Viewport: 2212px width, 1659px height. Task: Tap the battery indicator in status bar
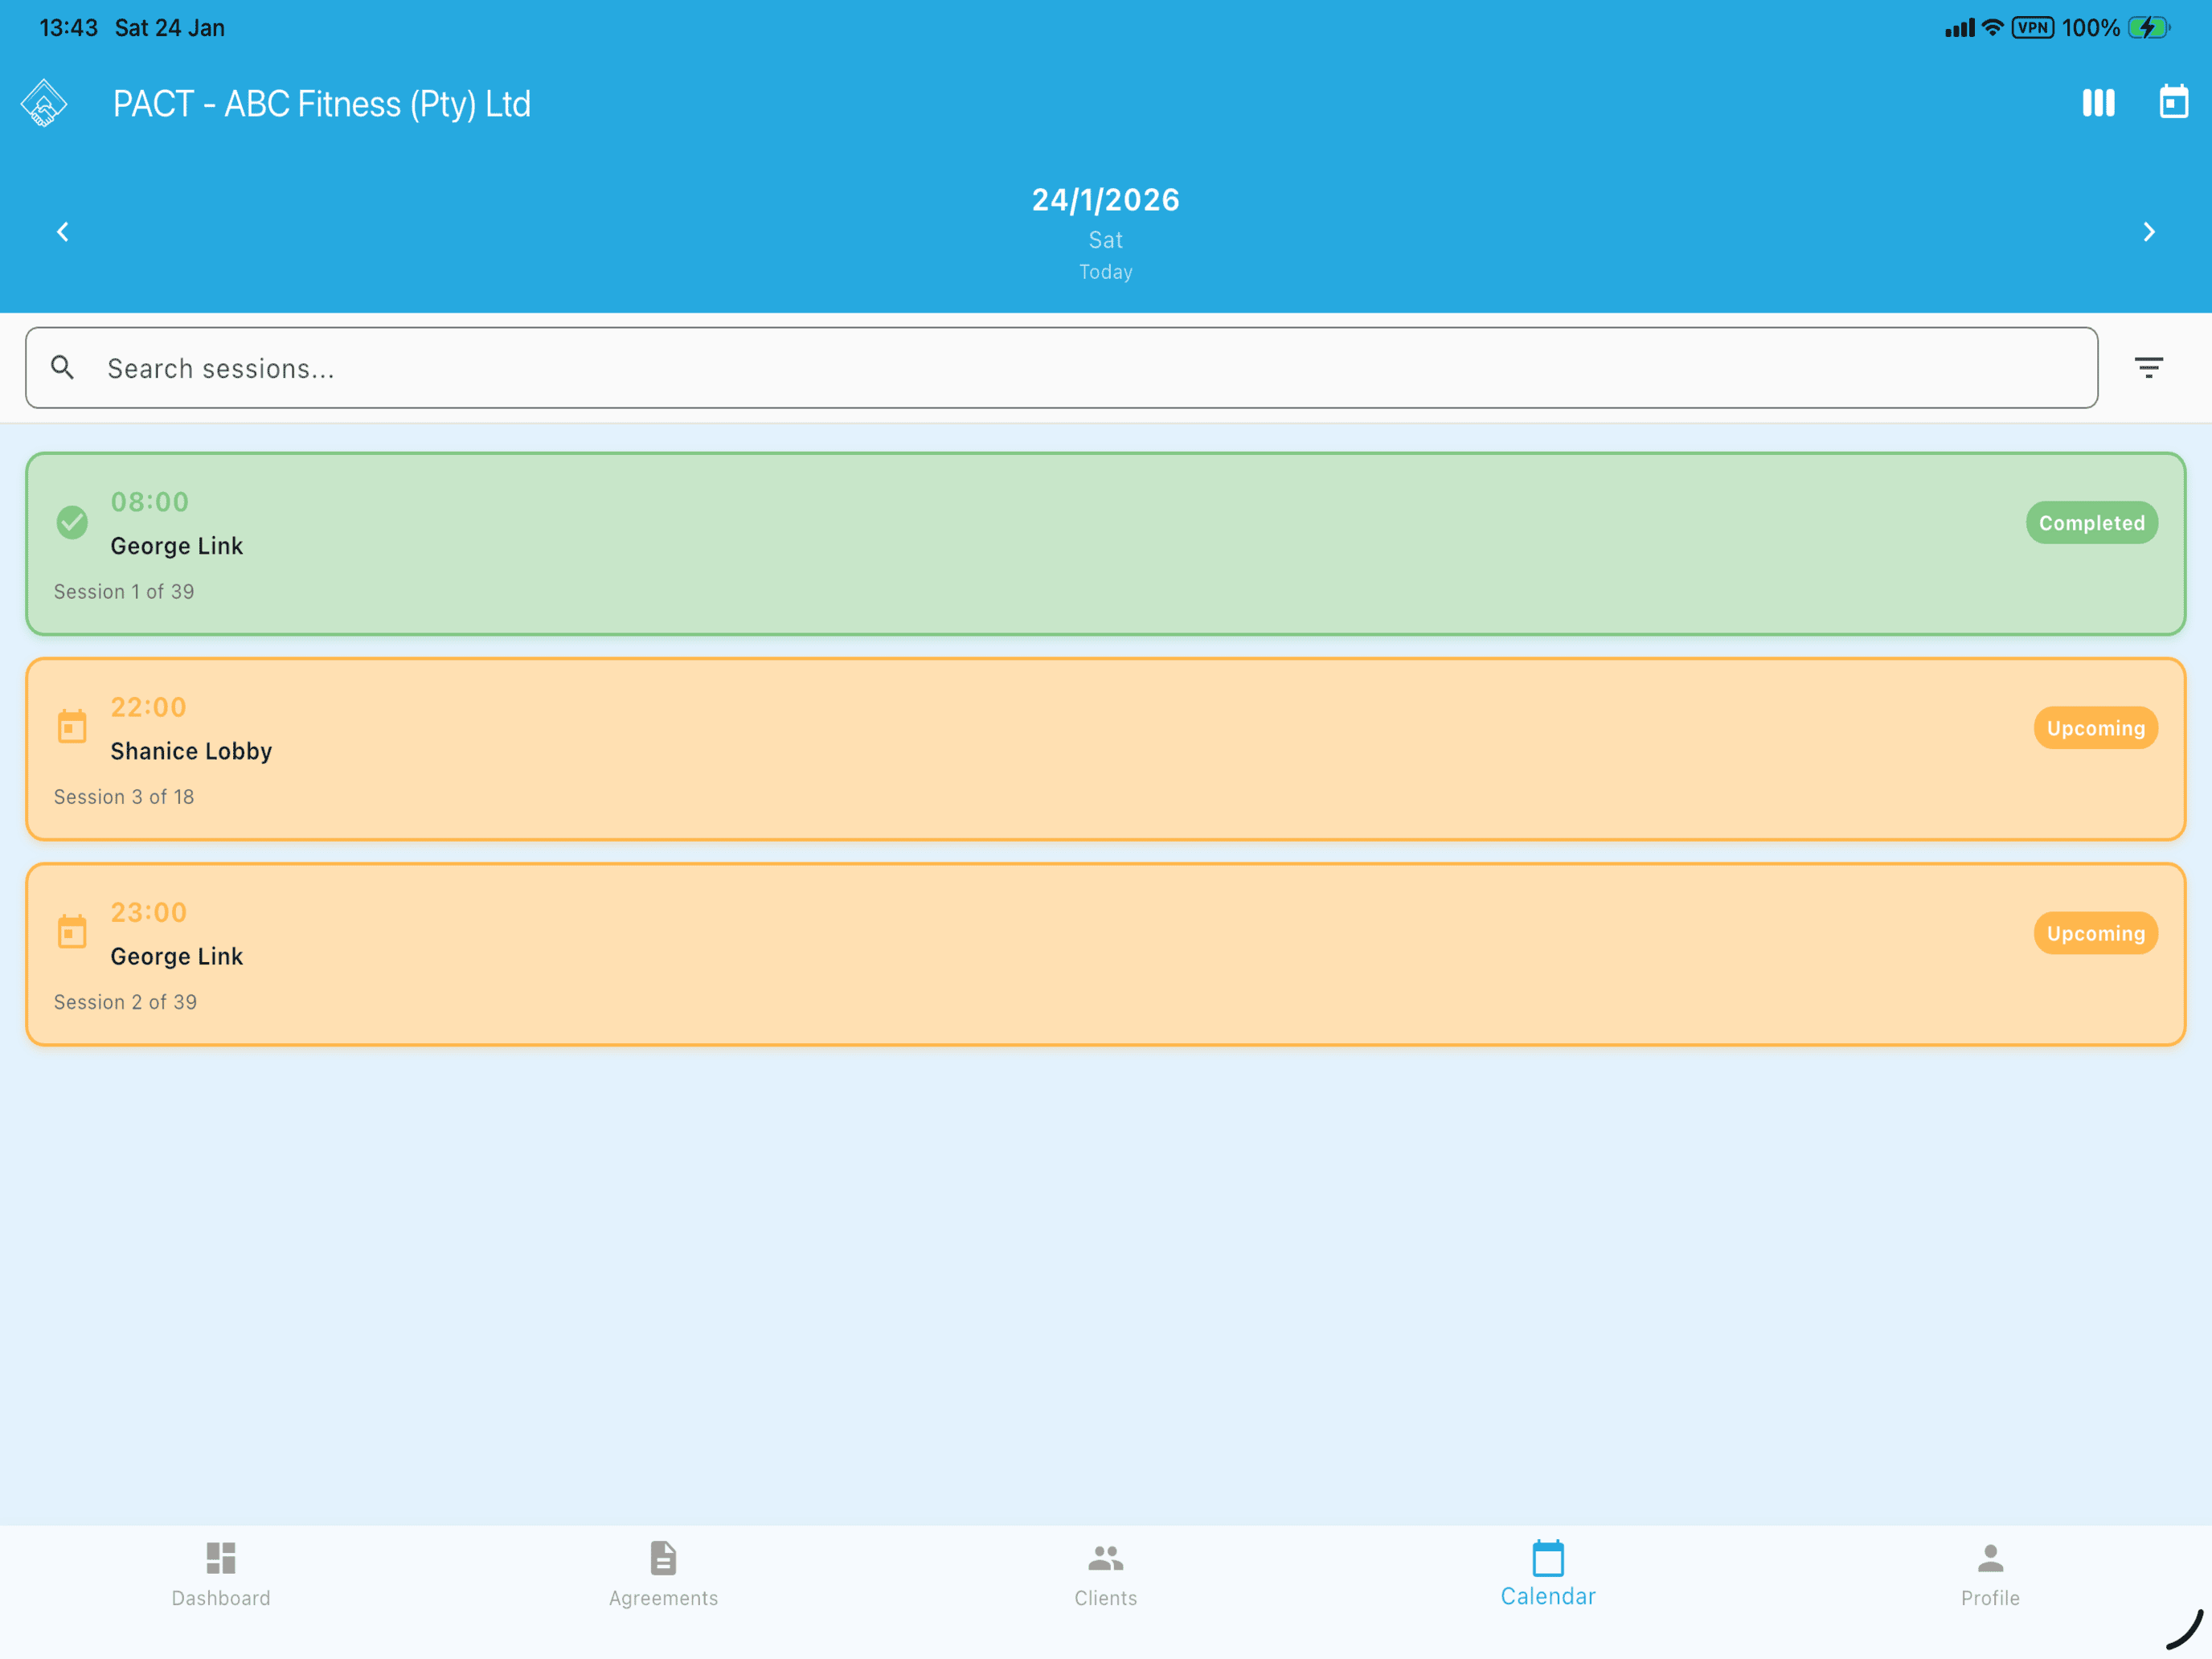coord(2148,28)
